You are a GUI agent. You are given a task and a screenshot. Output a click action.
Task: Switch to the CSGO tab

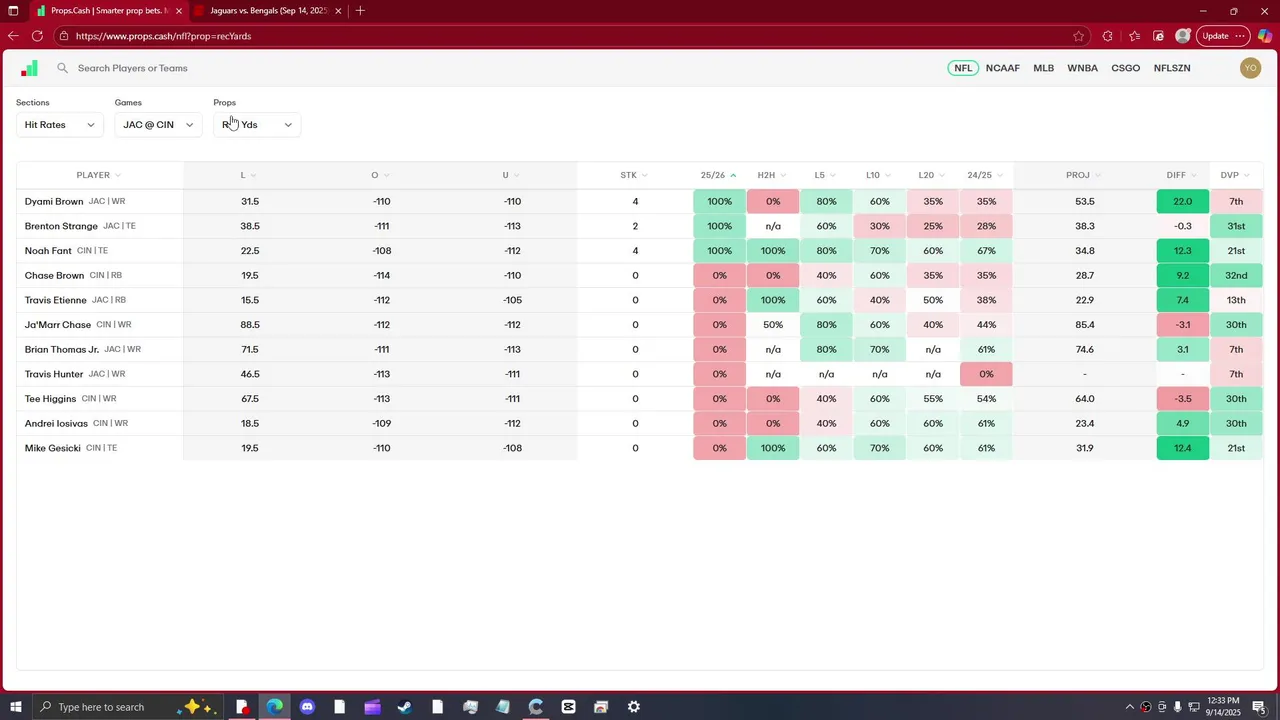pyautogui.click(x=1126, y=68)
